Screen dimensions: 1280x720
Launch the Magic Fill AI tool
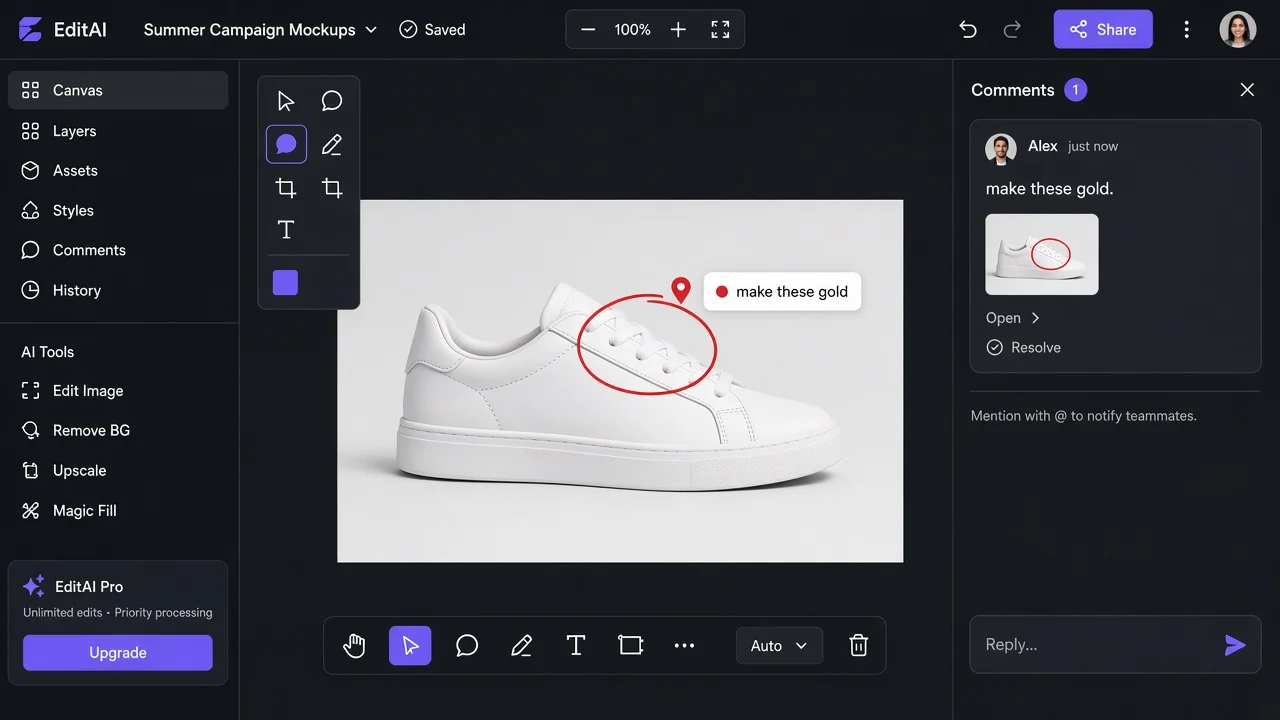118,511
